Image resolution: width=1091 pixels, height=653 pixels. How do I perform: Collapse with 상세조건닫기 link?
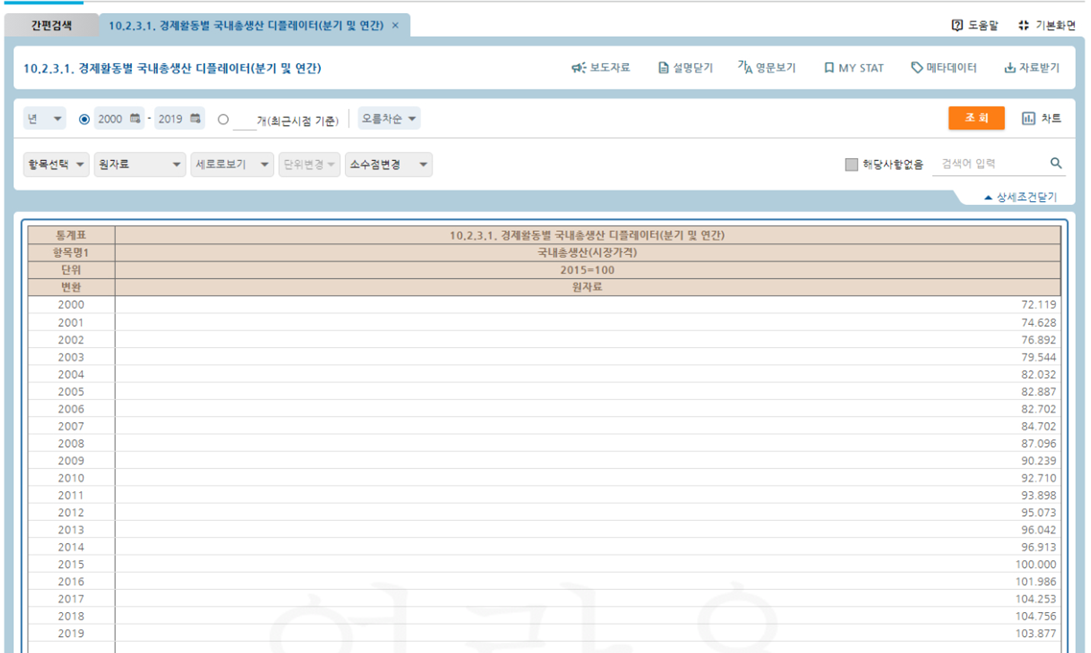coord(1020,198)
